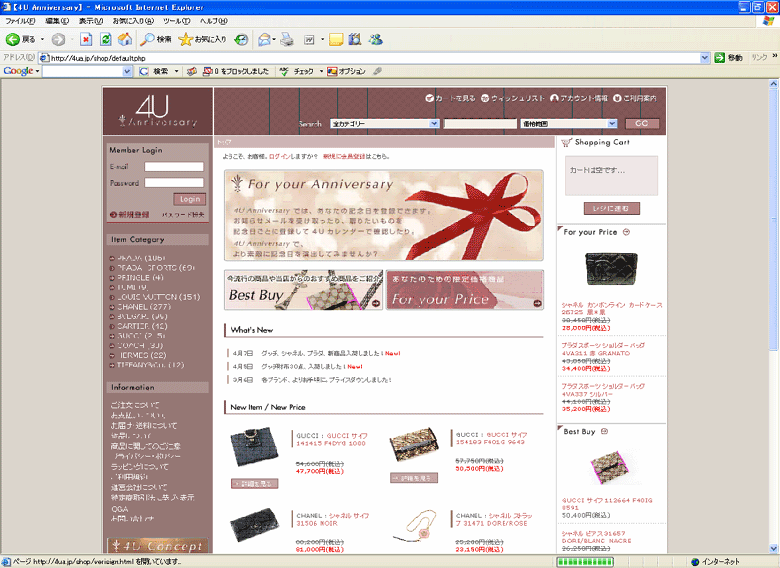Click the Edit document toolbar icon

309,39
